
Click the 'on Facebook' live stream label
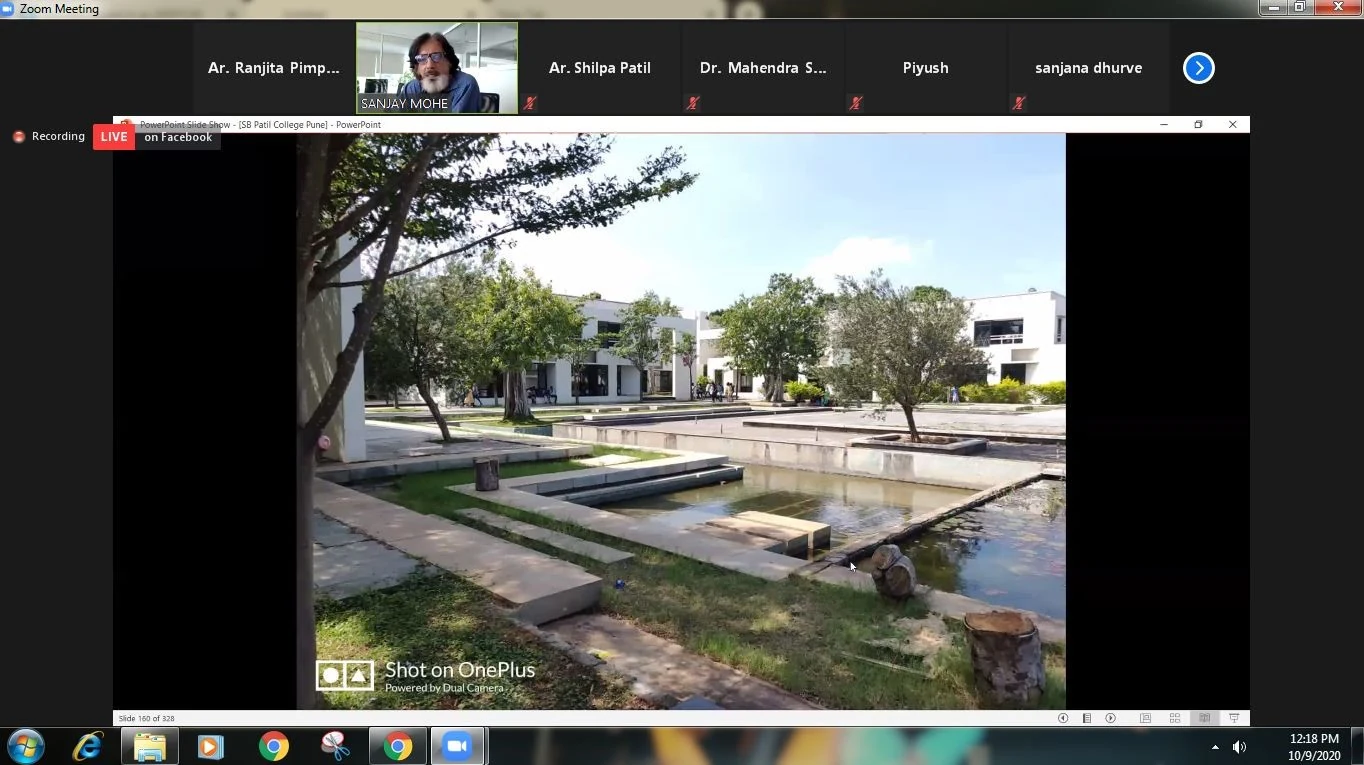[178, 137]
